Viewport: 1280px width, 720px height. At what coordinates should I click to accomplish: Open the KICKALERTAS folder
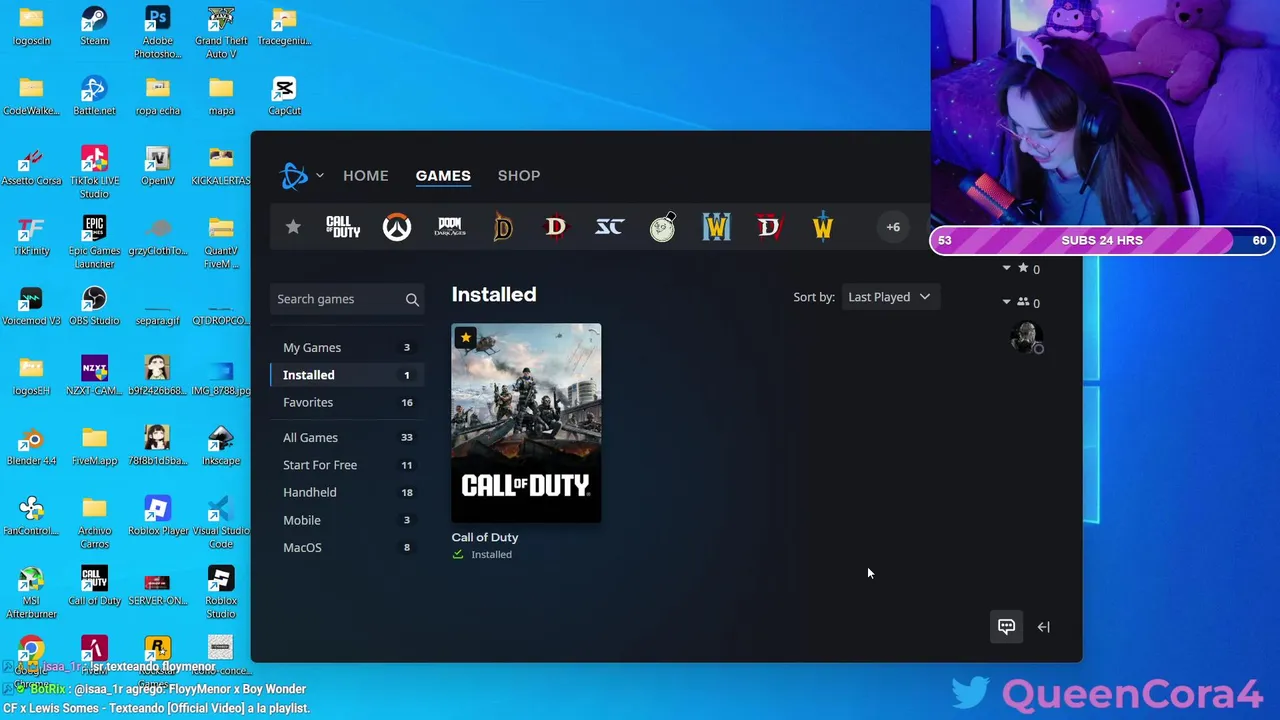click(221, 166)
